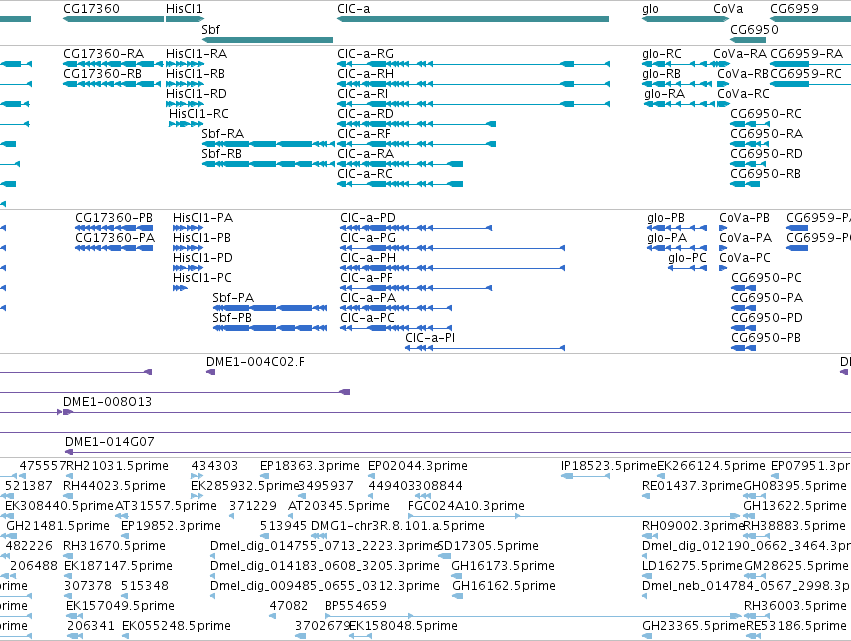Click the EP02044.3prime EST label
851x641 pixels.
417,466
